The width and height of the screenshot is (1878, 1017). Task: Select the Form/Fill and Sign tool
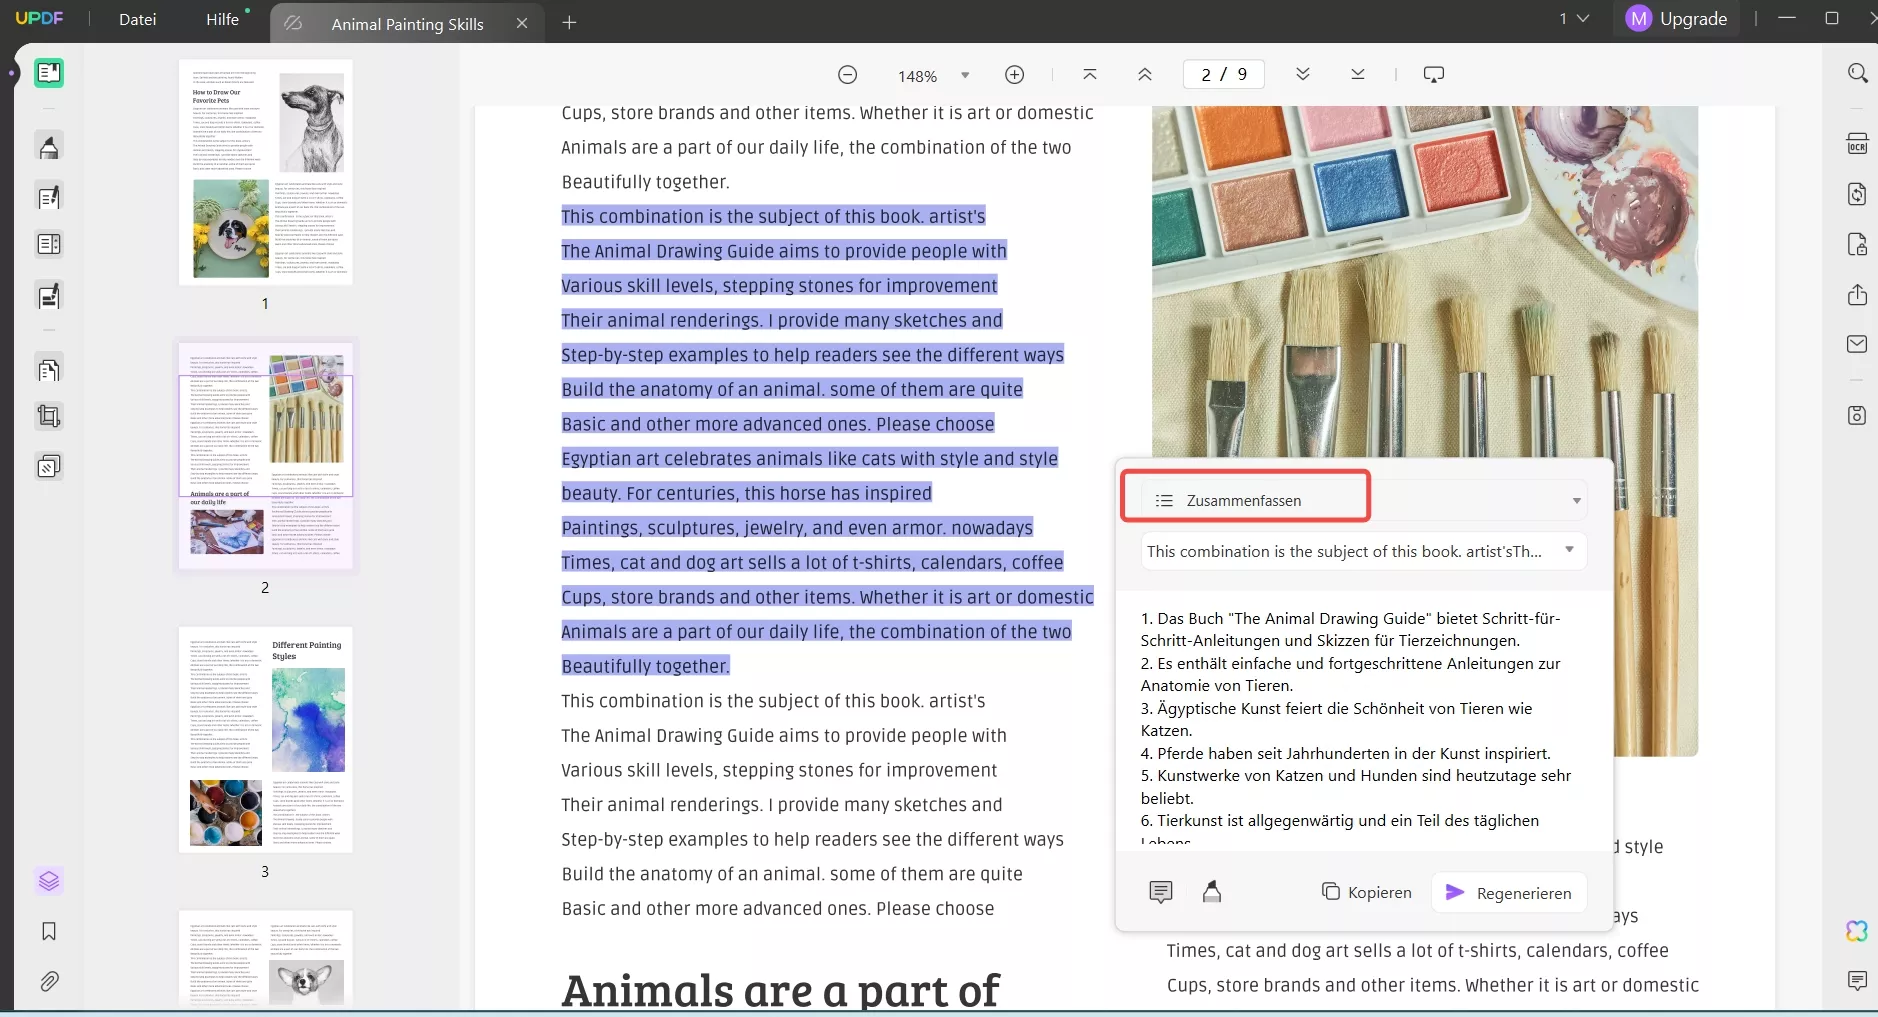click(49, 296)
